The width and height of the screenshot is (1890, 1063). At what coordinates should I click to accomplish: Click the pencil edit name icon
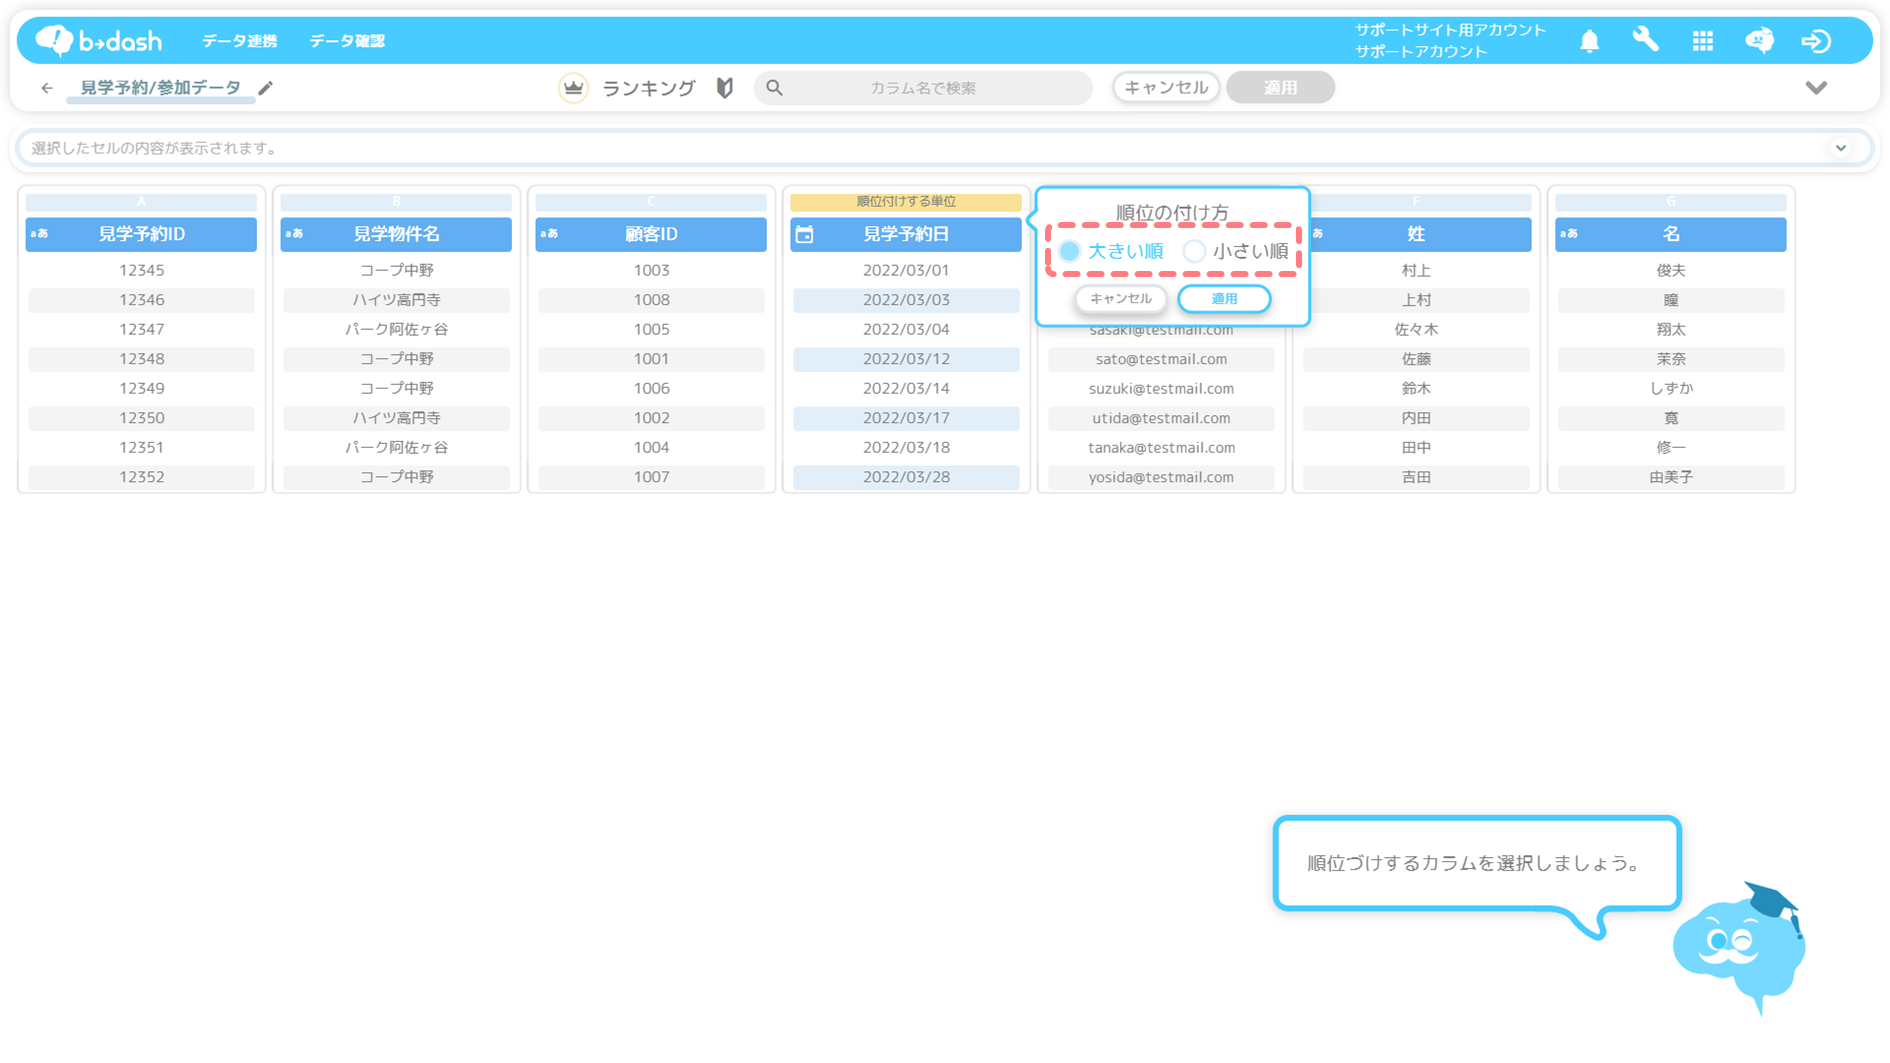(x=265, y=88)
